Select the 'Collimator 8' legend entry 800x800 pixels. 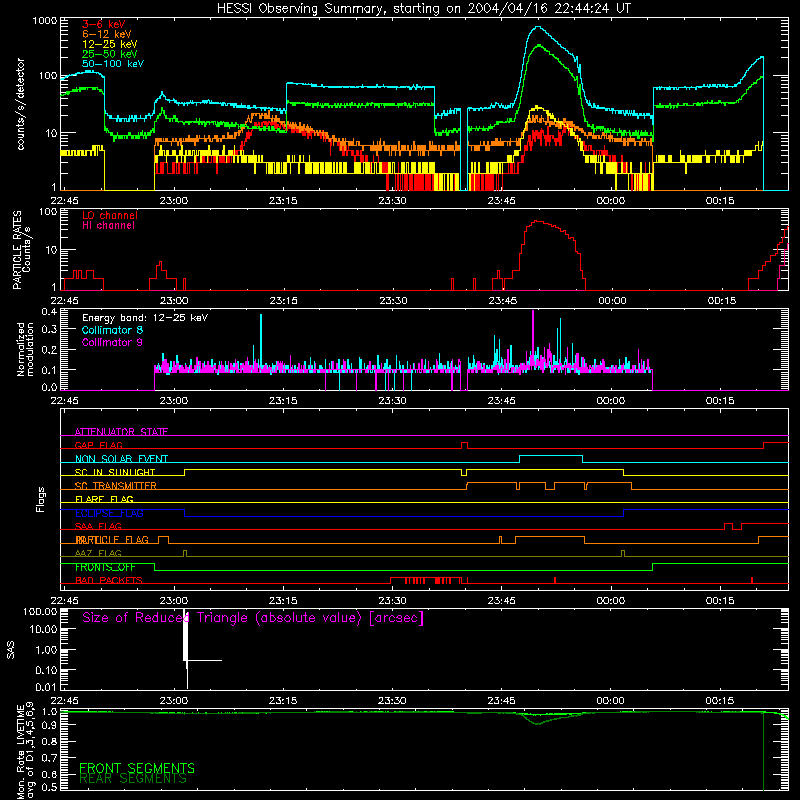[x=112, y=330]
